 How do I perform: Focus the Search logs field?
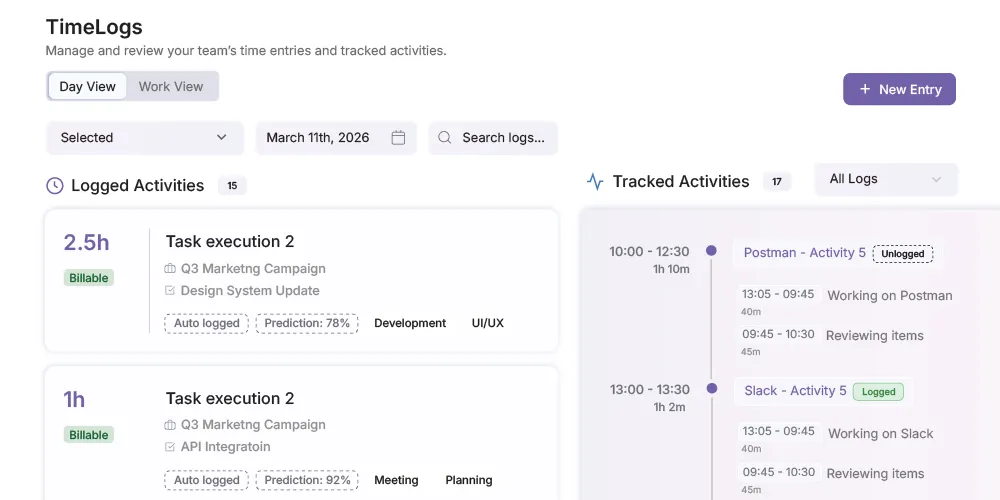[x=493, y=138]
